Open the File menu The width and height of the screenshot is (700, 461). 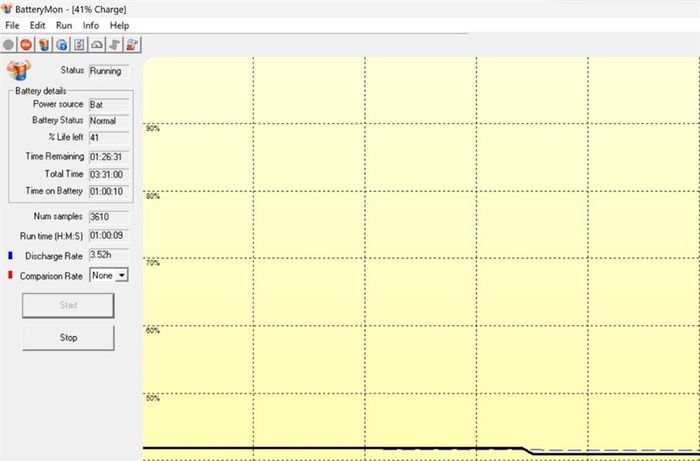coord(12,25)
